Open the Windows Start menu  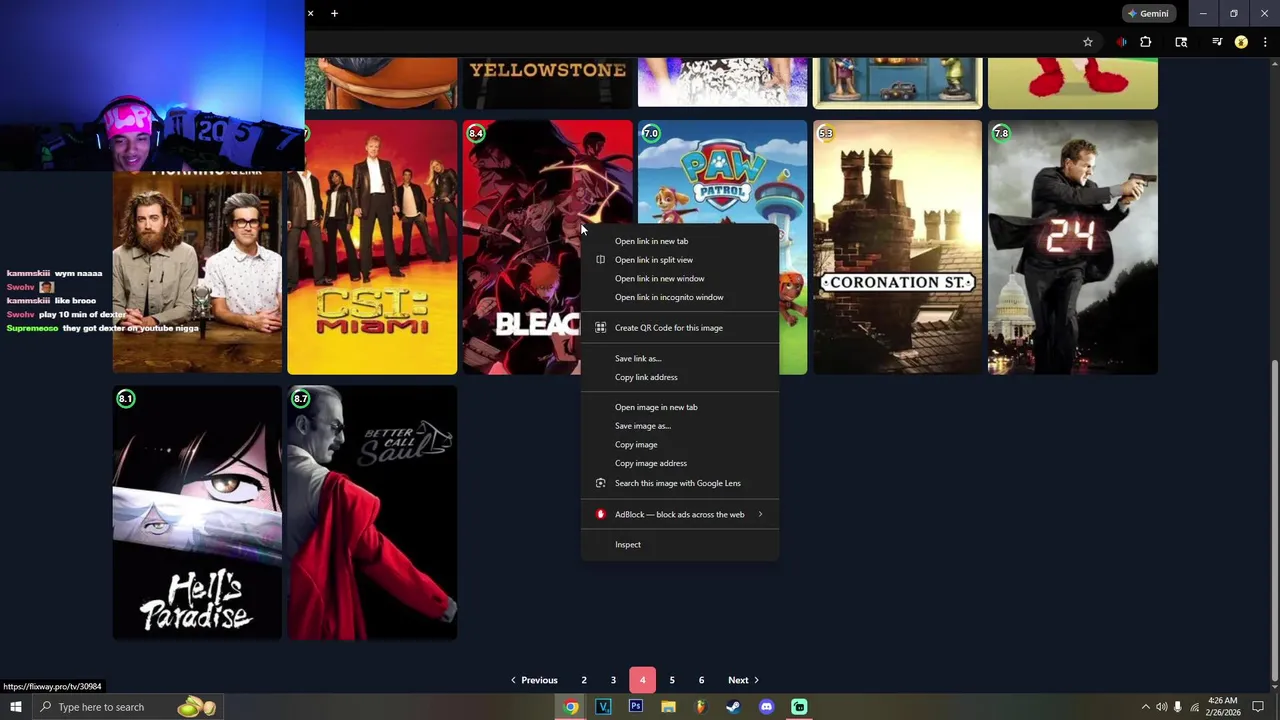coord(16,707)
